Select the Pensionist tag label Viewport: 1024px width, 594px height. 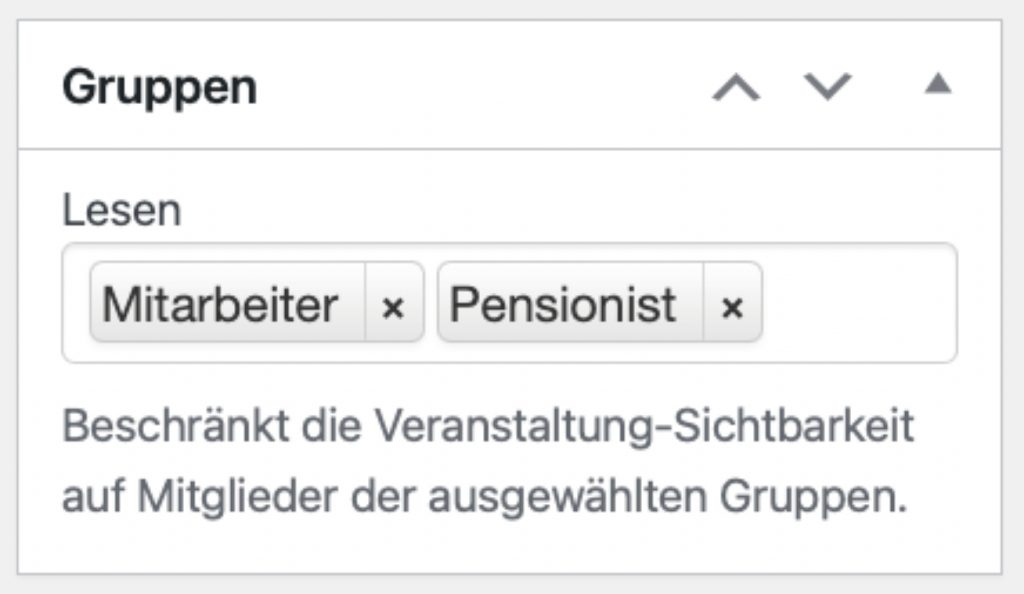[x=563, y=304]
